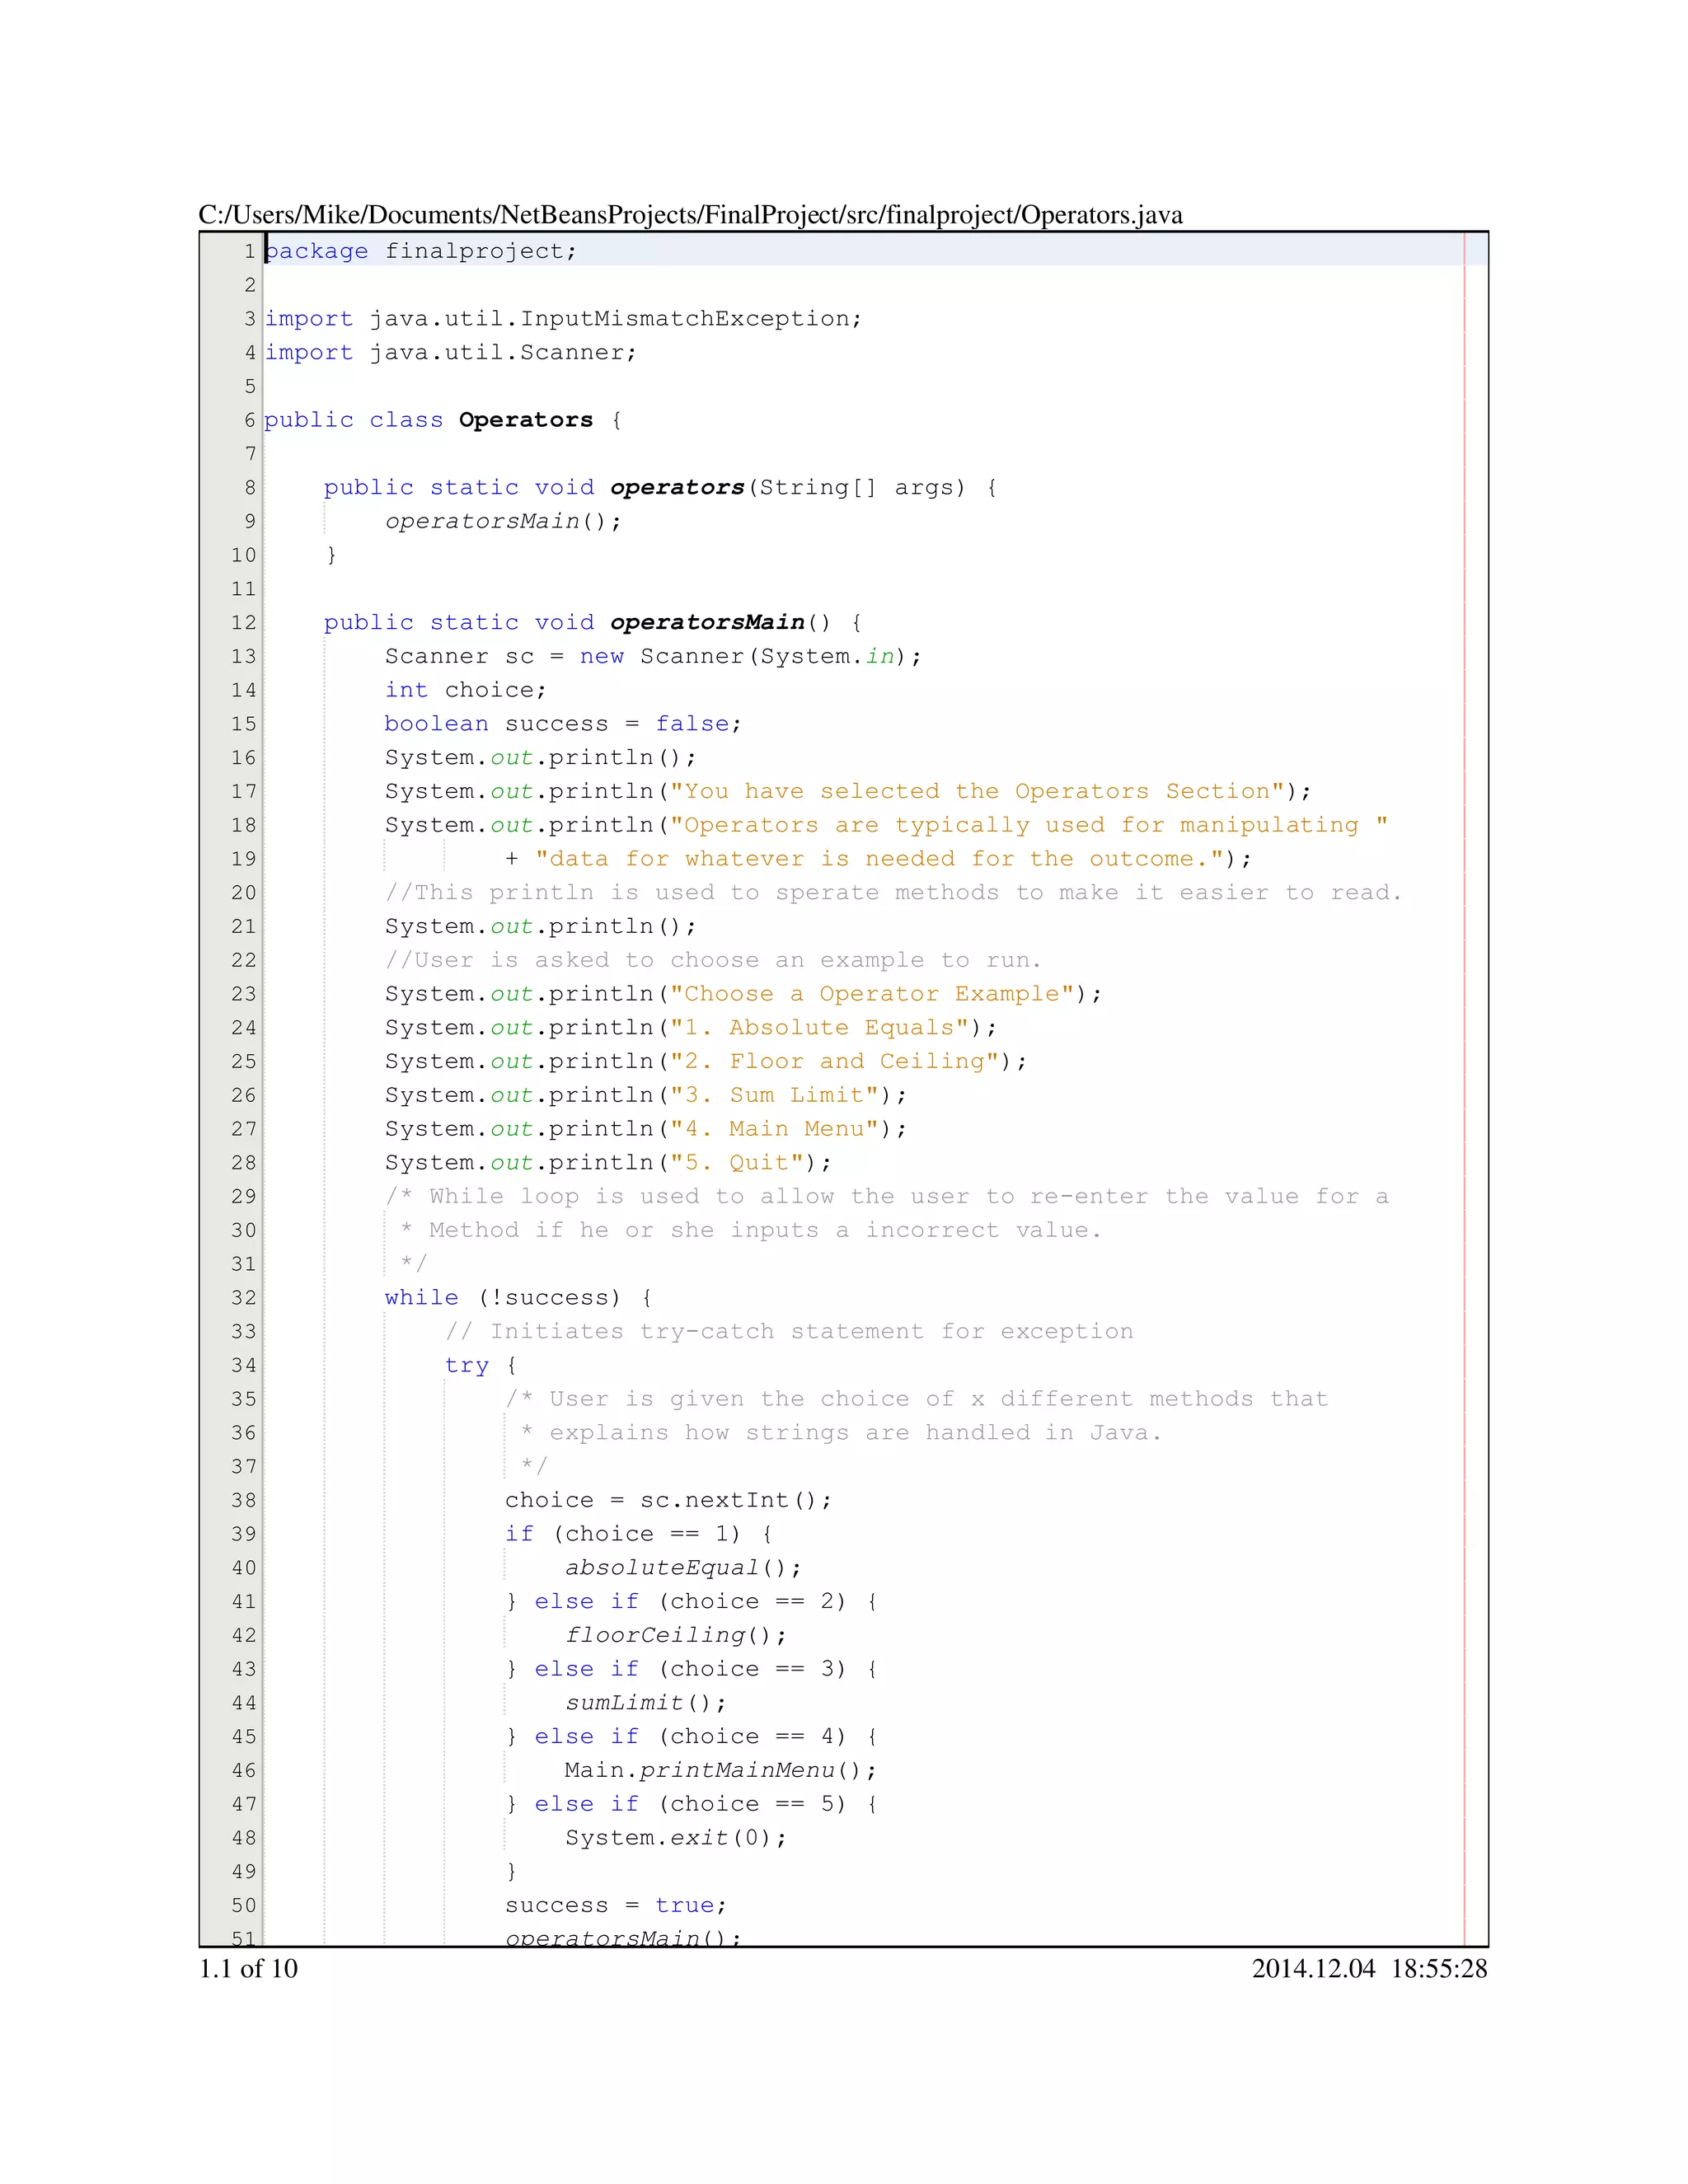Screen dimensions: 1688x2184
Task: Click the timestamp 2014.12.04 18:55:28
Action: [x=1368, y=1968]
